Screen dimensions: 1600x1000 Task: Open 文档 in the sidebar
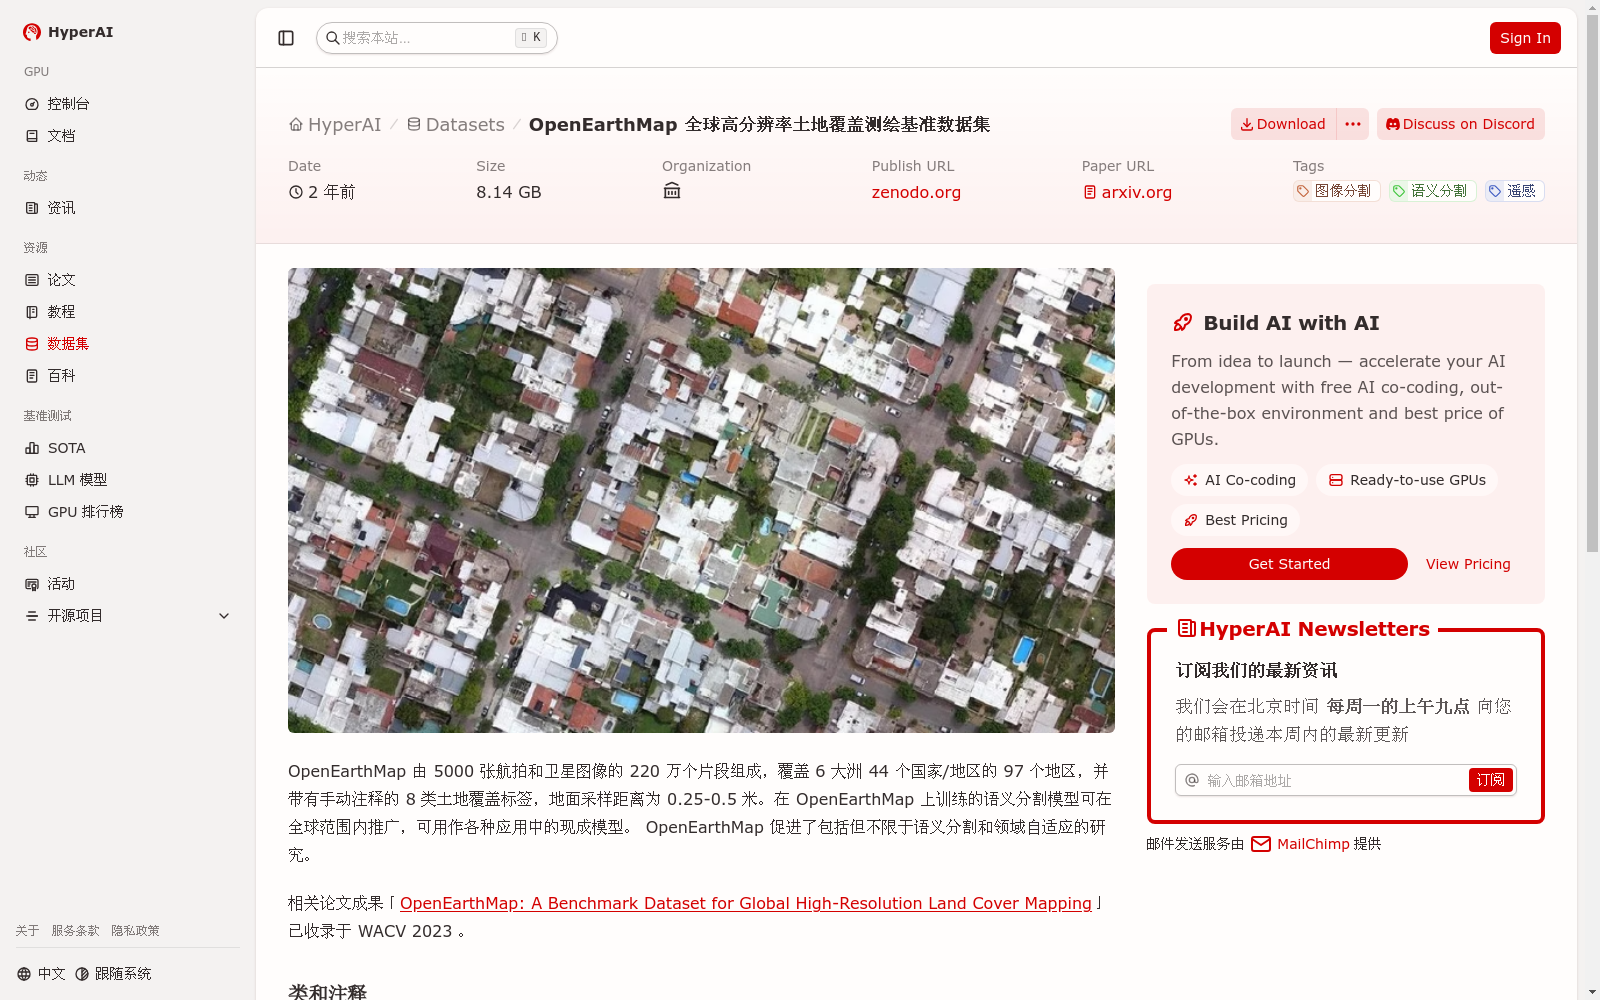tap(128, 136)
